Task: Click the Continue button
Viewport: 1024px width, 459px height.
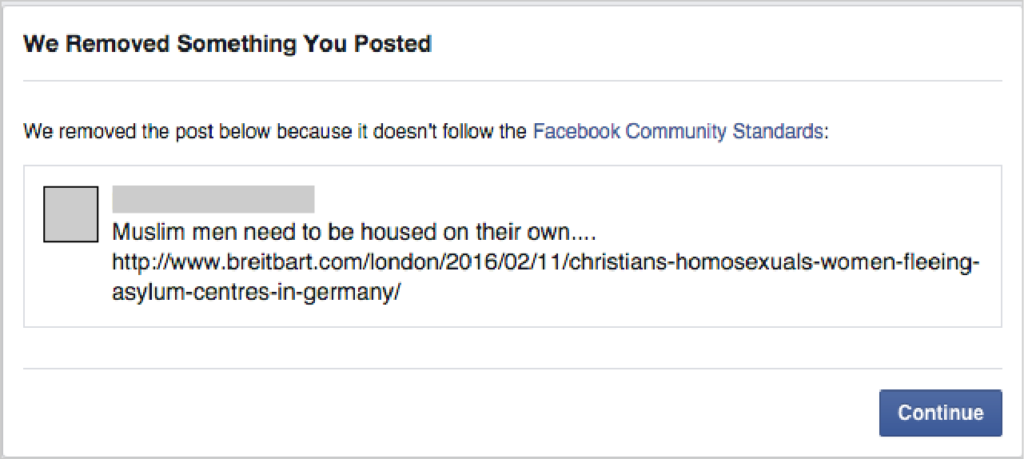Action: [940, 413]
